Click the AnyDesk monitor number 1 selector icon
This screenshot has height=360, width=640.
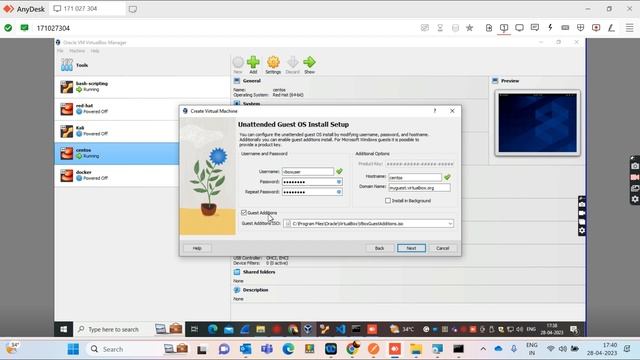point(504,28)
